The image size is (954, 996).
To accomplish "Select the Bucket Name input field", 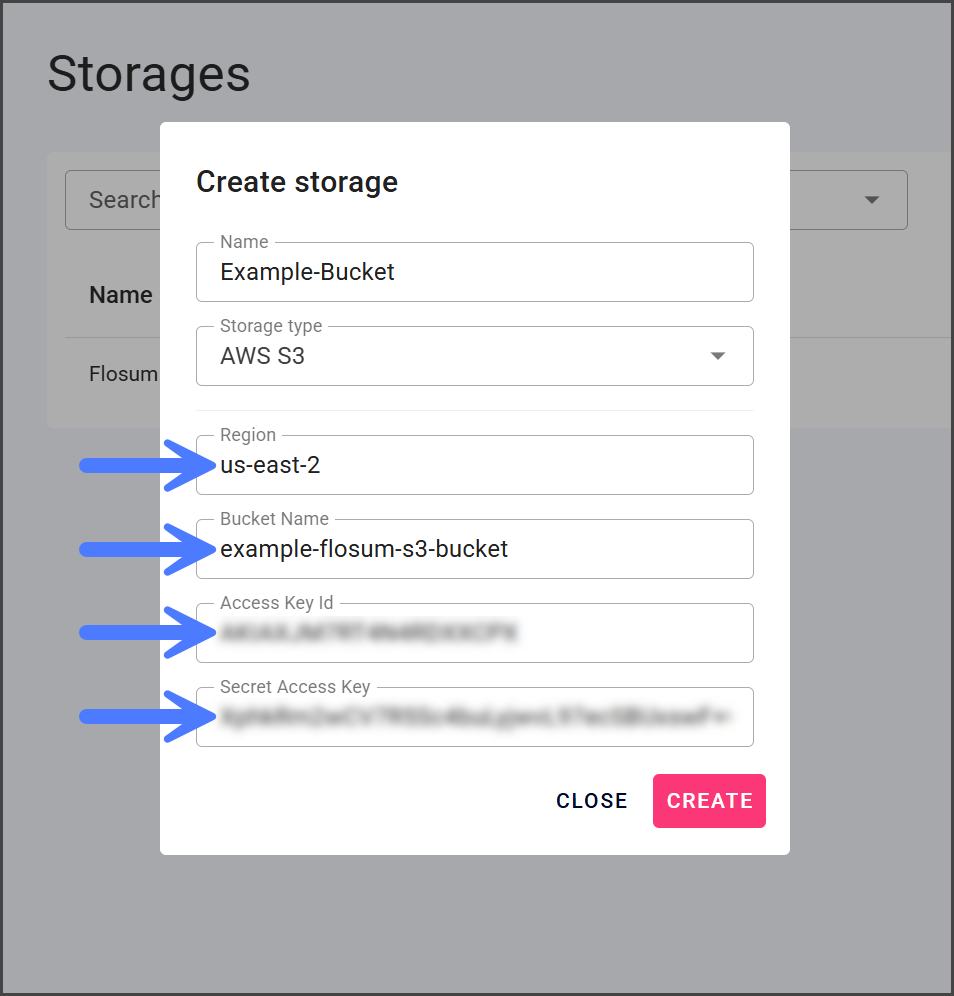I will (x=474, y=550).
